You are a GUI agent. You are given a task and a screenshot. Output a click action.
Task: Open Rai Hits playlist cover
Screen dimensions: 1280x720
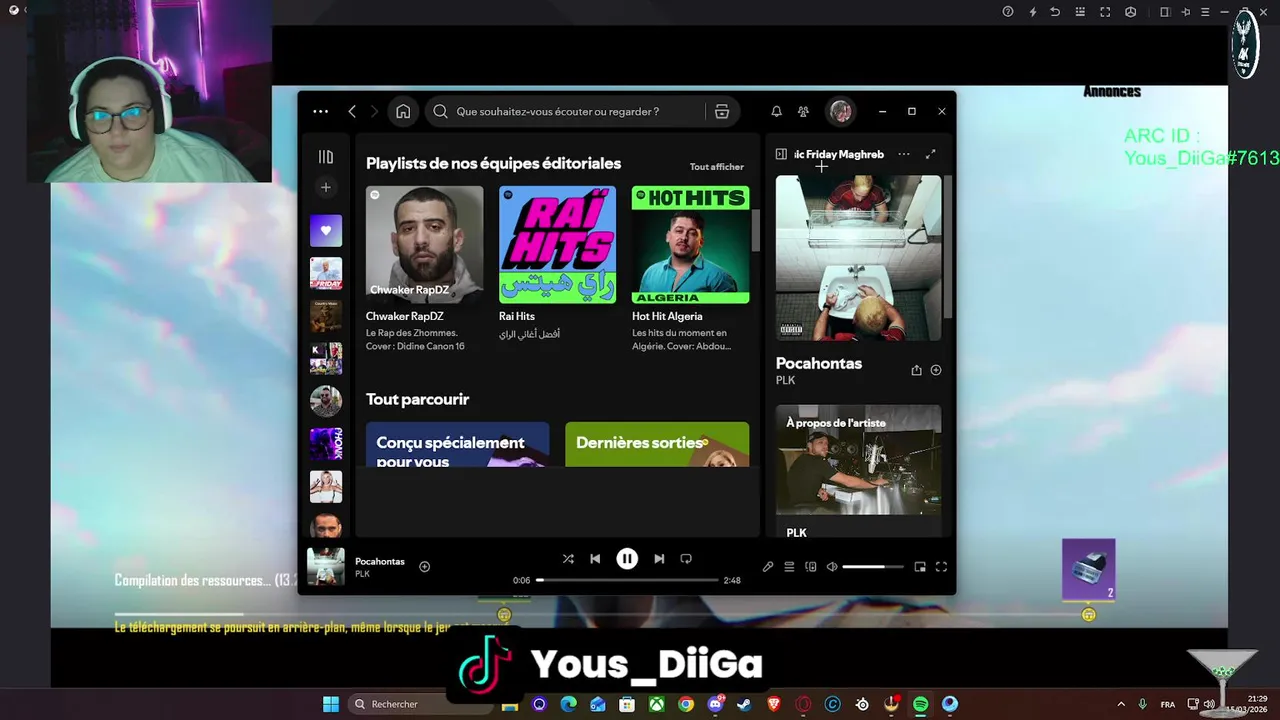point(557,244)
